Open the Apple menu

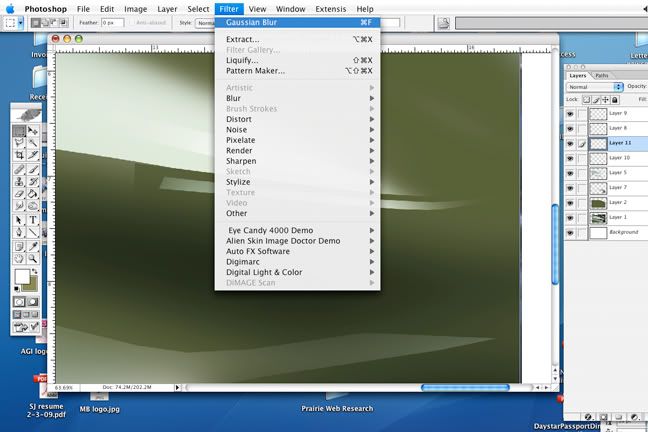click(10, 9)
